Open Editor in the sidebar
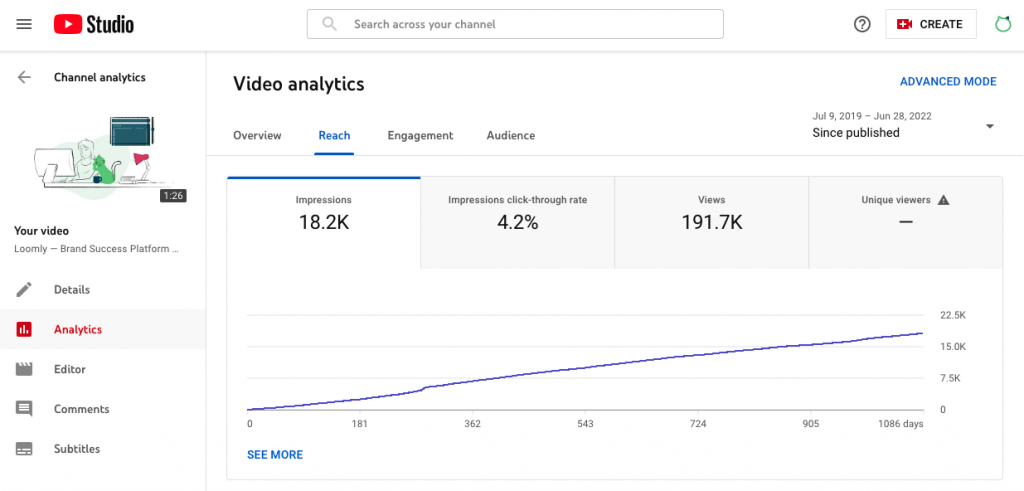Screen dimensions: 1024x491 103,369
